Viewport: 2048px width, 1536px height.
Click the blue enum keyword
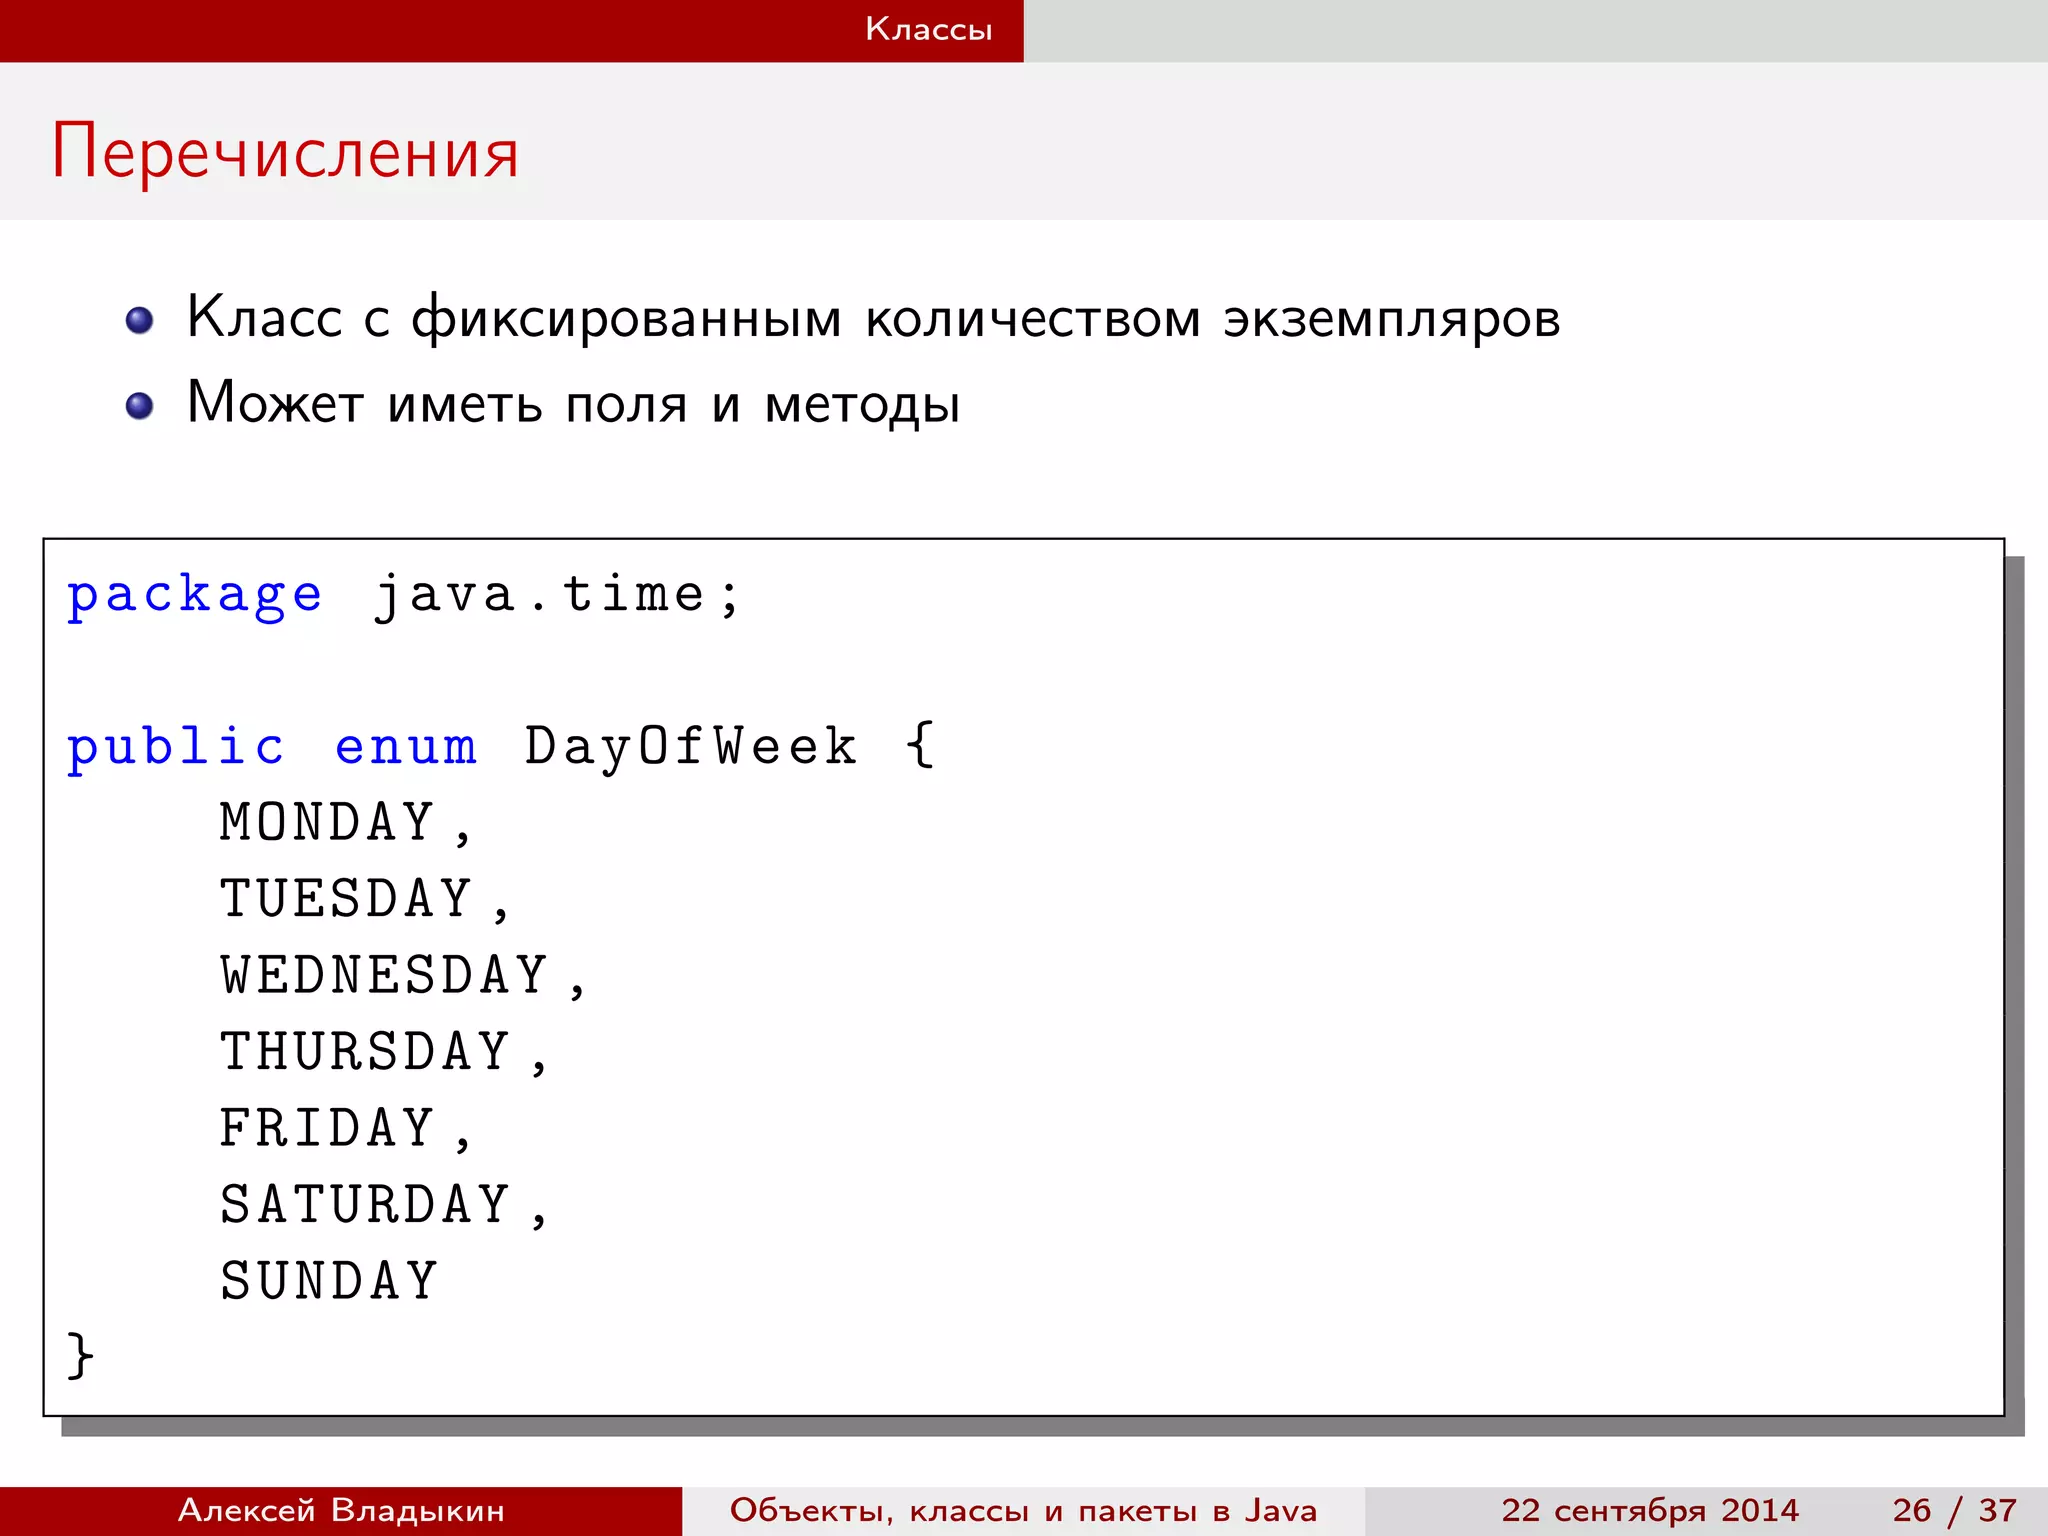point(406,748)
